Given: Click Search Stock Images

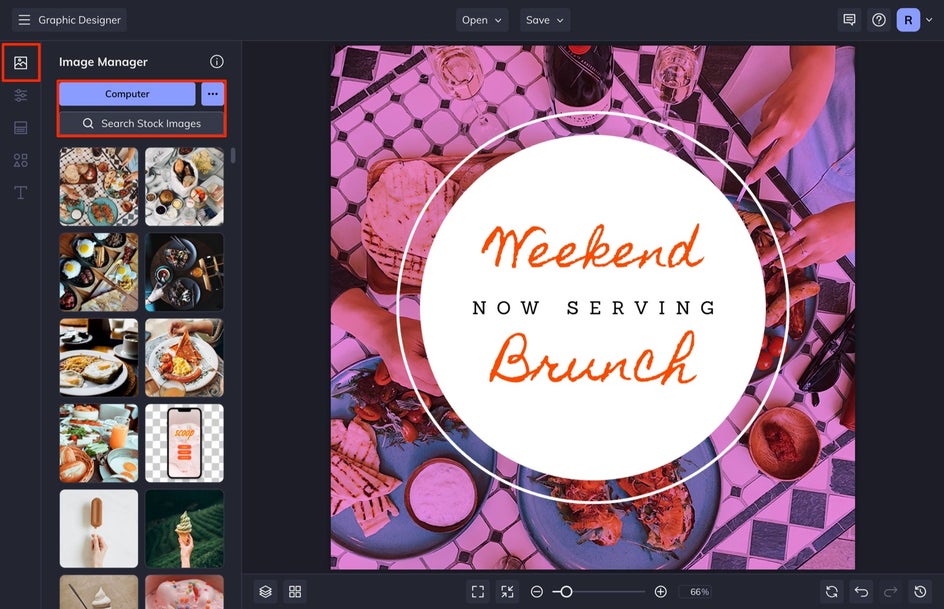Looking at the screenshot, I should (x=141, y=123).
